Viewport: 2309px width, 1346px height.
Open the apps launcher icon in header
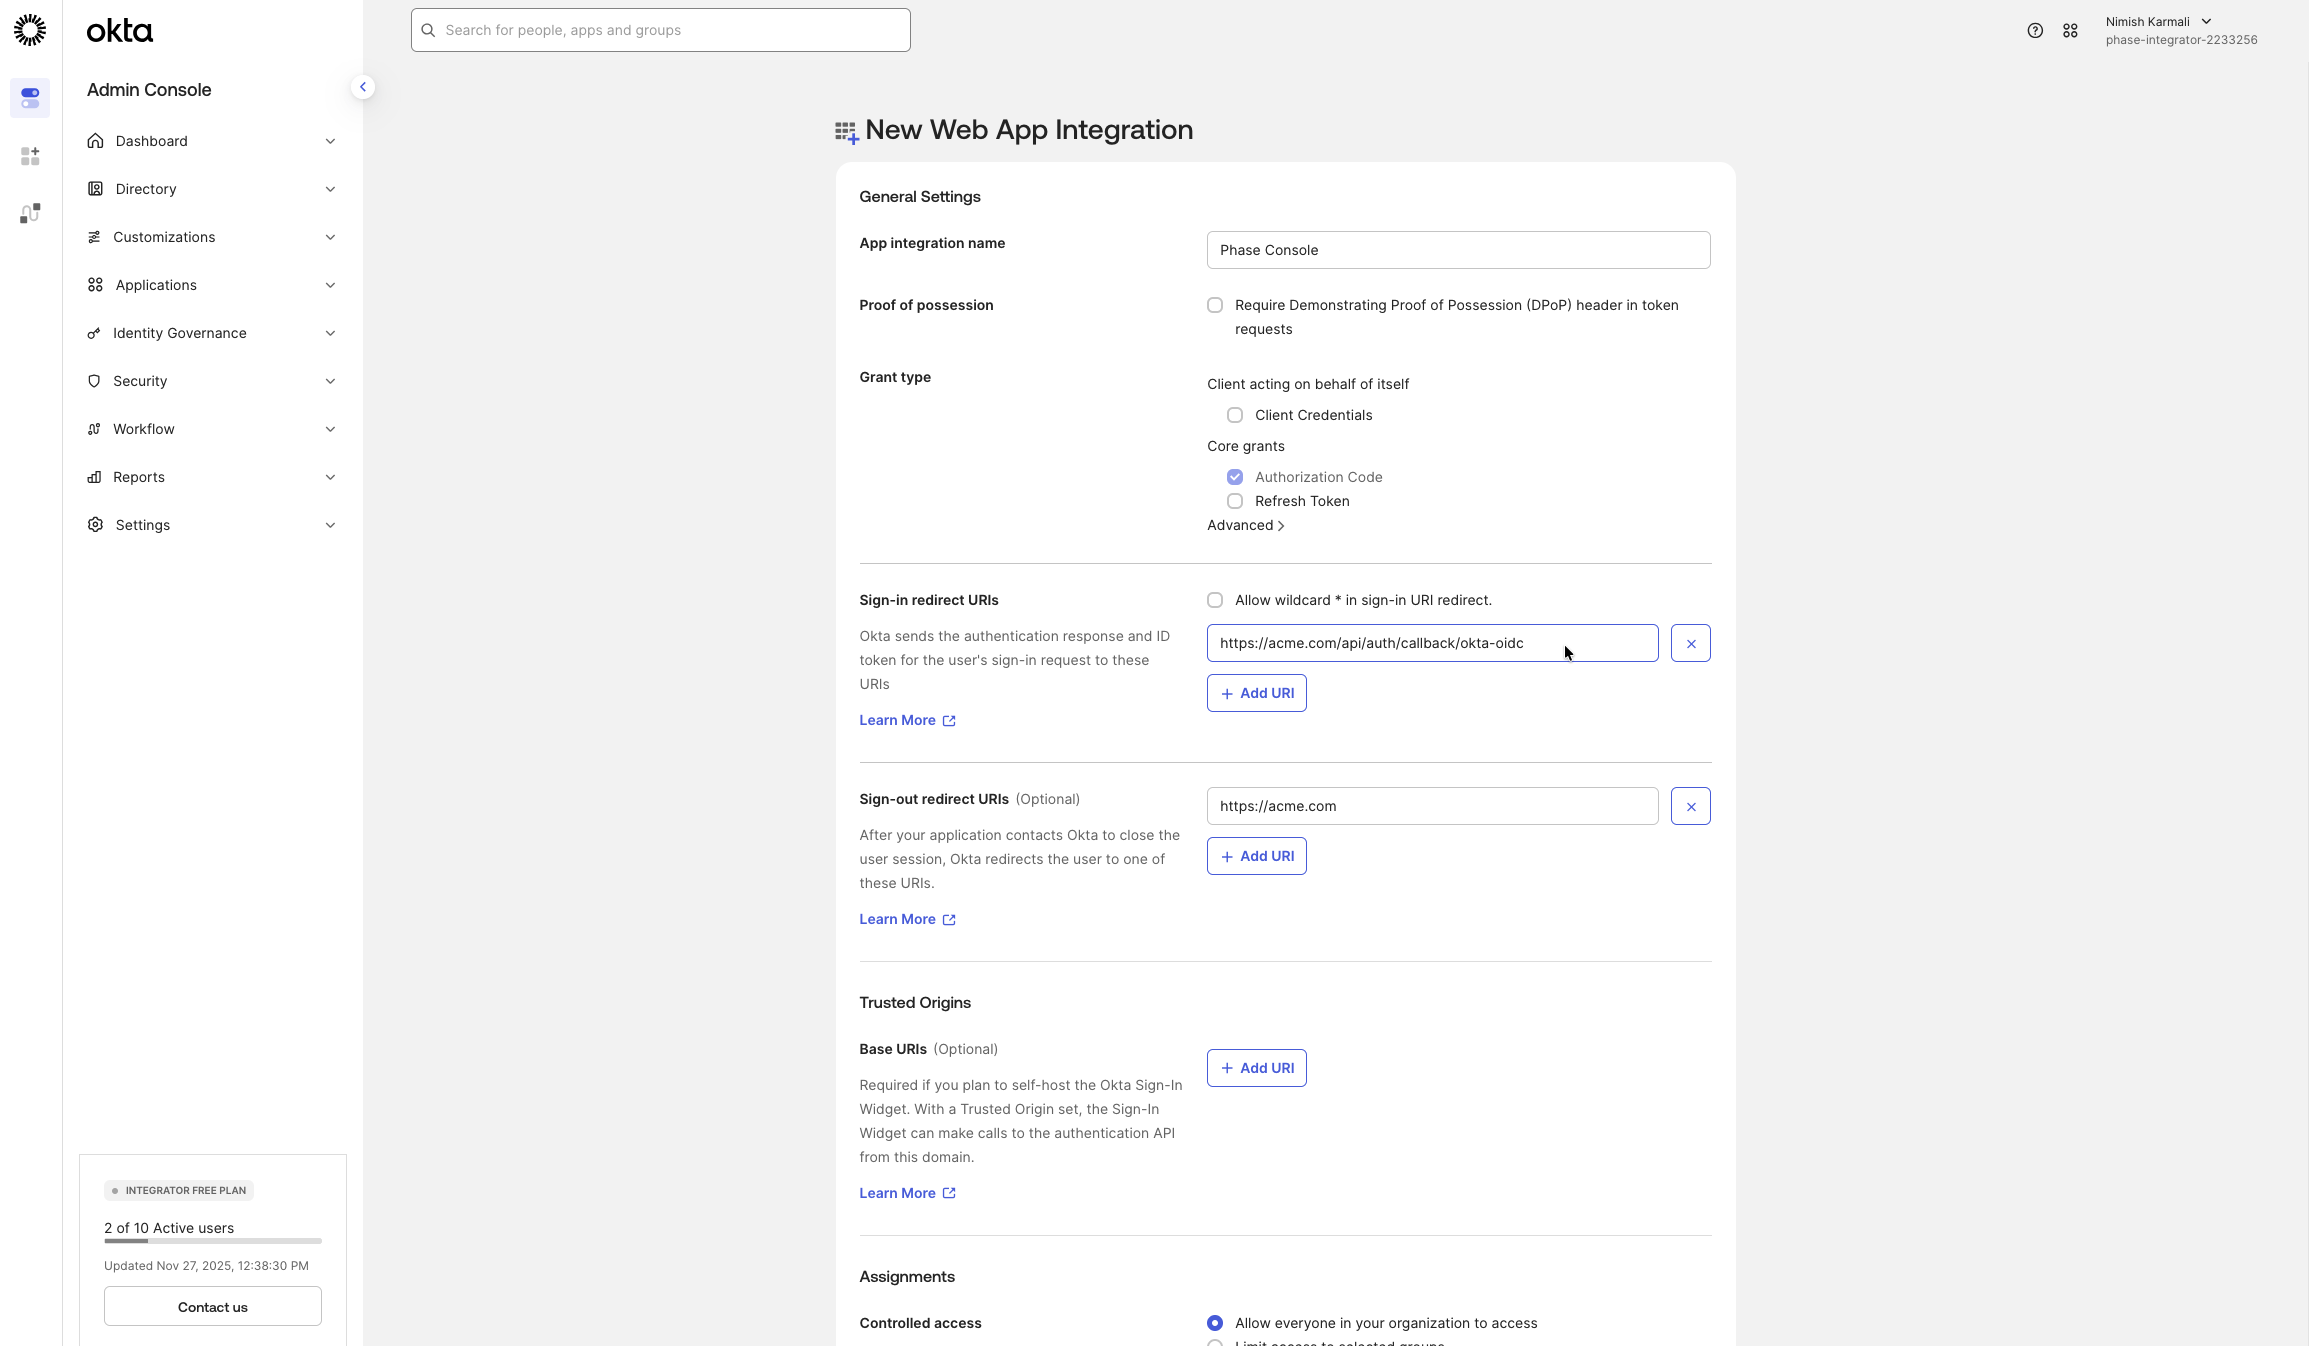point(2070,31)
